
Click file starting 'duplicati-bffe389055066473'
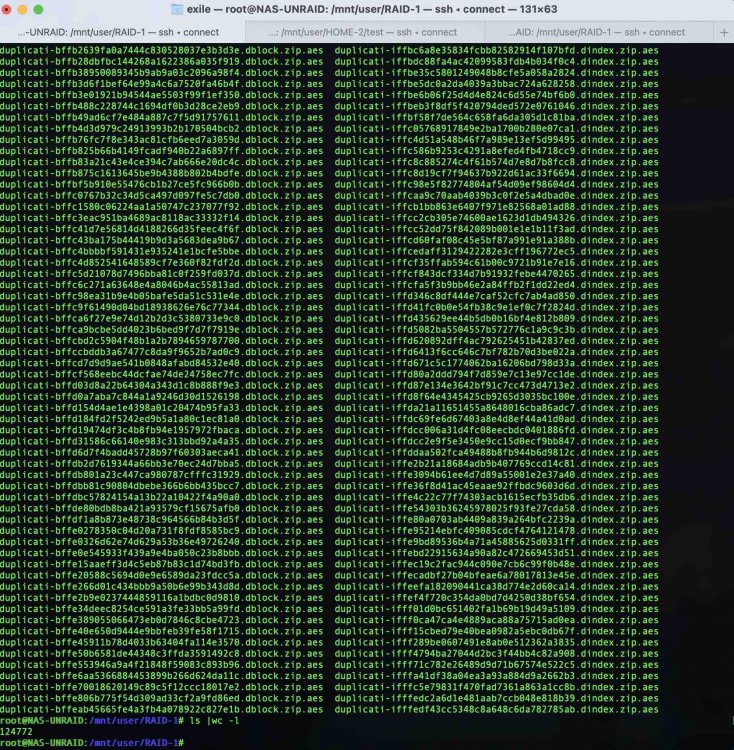(x=162, y=620)
